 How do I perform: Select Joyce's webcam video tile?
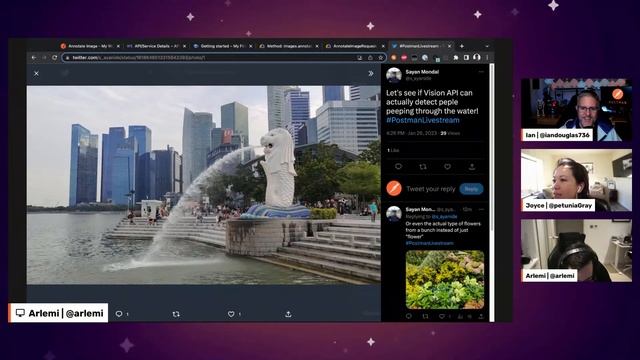point(576,180)
